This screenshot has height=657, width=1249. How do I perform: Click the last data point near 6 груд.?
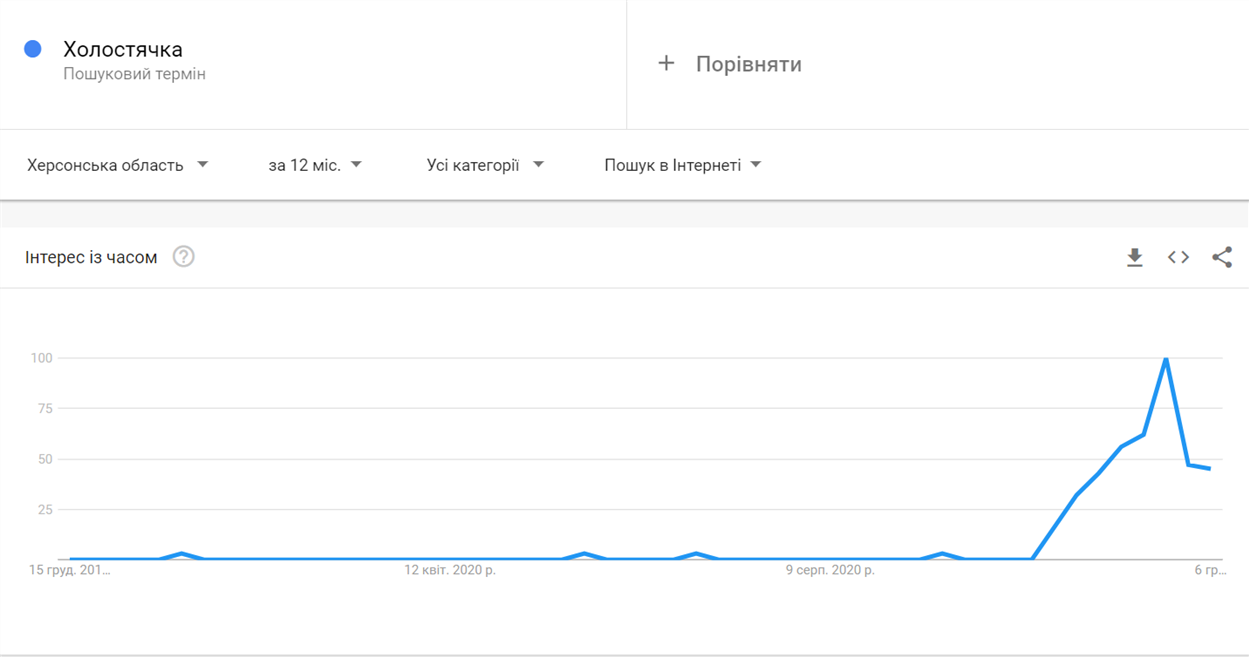(1210, 469)
